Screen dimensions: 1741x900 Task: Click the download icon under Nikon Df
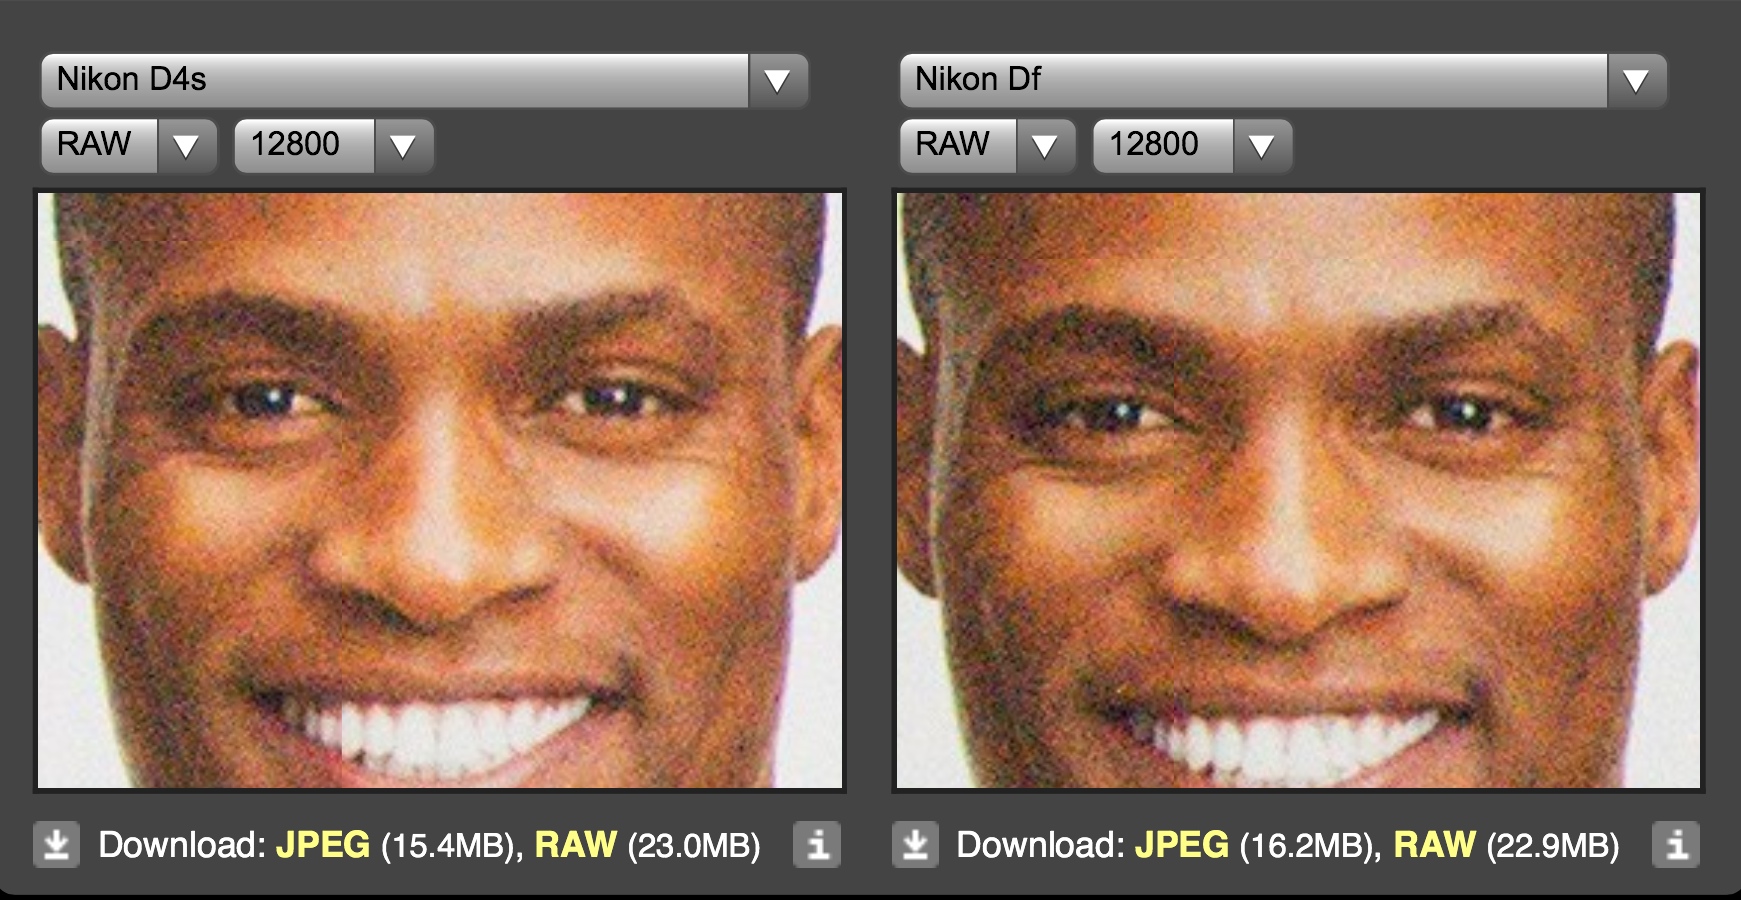(x=915, y=845)
